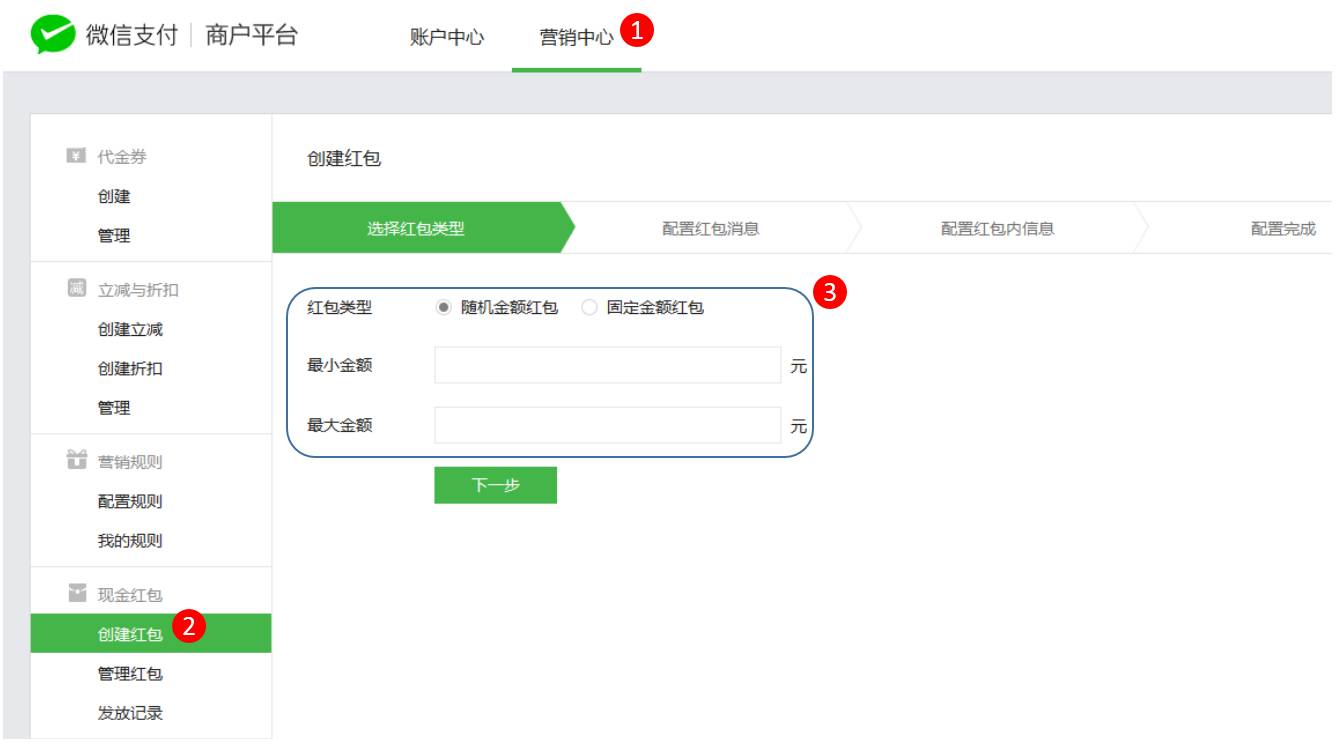Click the 红包类型 label
This screenshot has width=1338, height=755.
340,308
